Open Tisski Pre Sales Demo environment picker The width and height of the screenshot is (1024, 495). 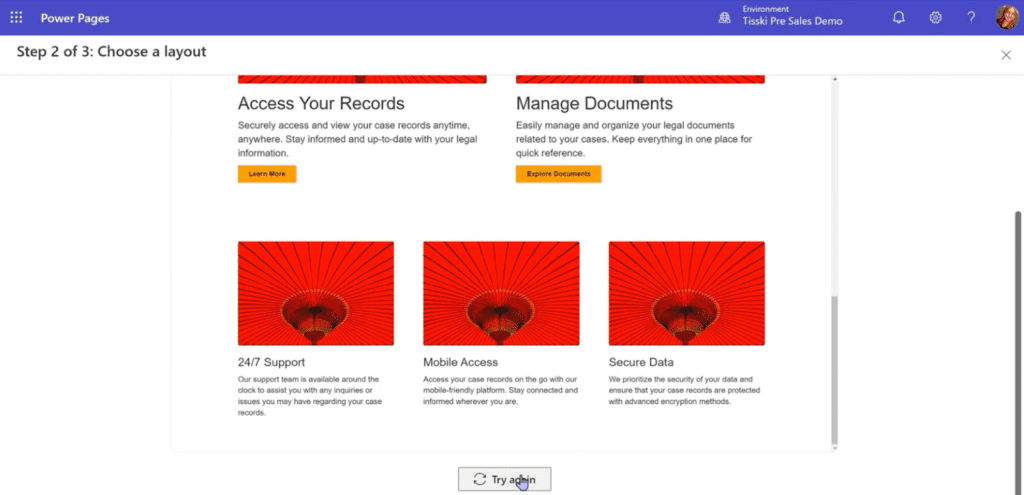792,22
